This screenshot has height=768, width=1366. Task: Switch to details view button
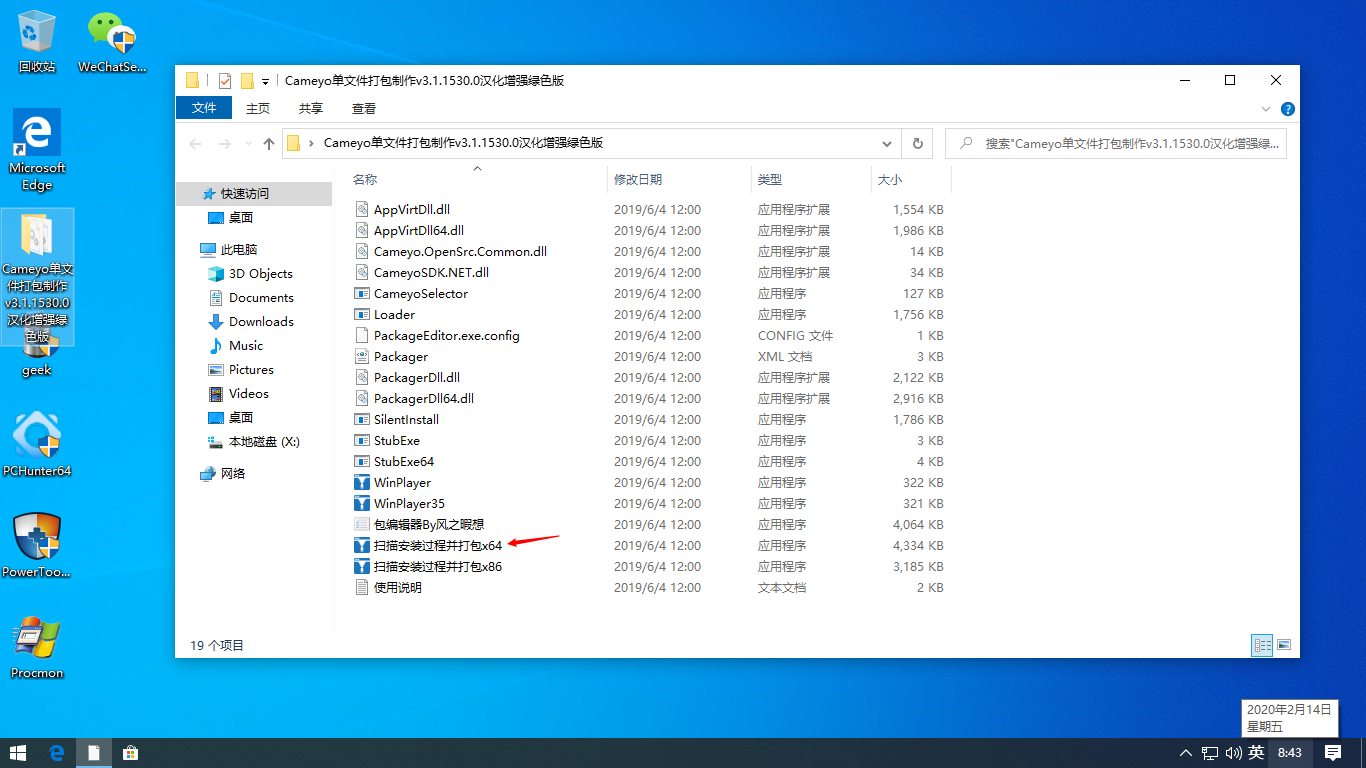[x=1262, y=645]
